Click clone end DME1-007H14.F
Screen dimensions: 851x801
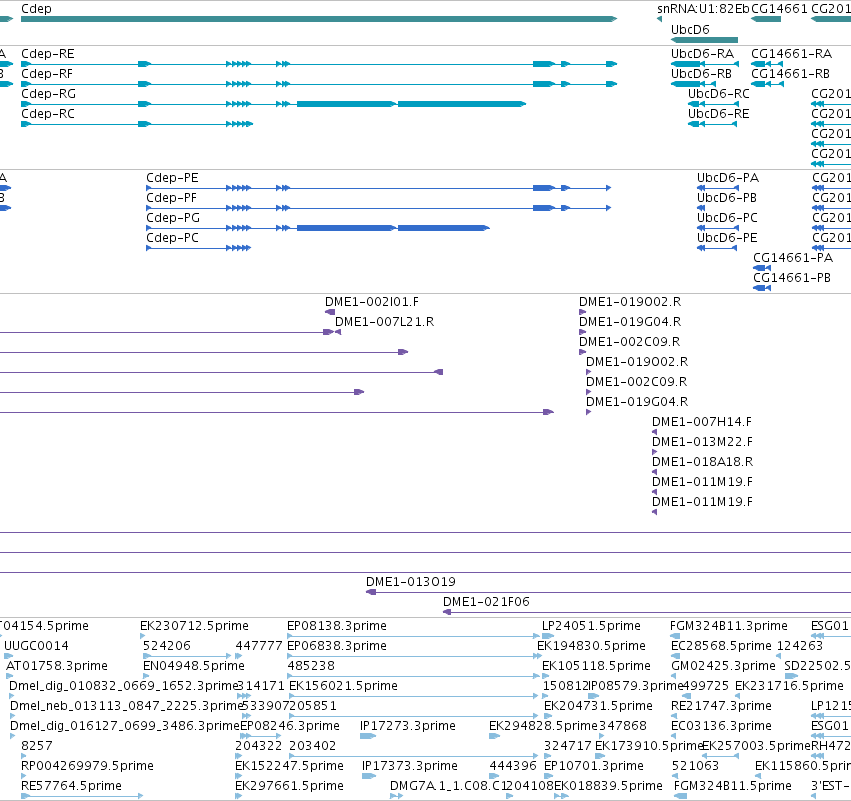pos(702,422)
